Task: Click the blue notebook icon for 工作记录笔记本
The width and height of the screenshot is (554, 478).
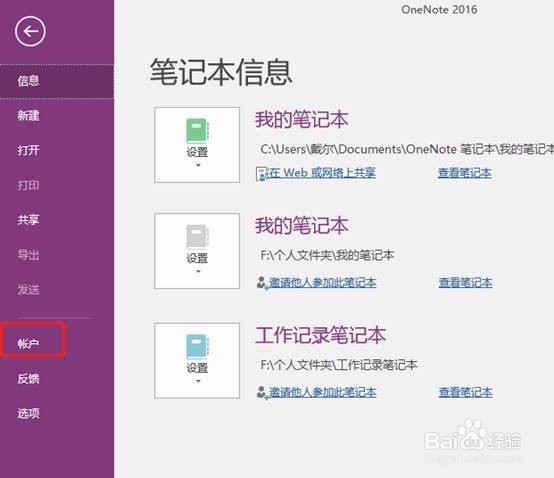Action: click(198, 346)
